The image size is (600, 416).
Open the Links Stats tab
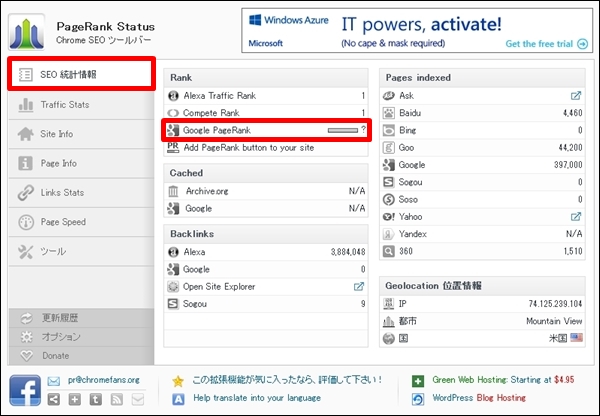click(81, 193)
